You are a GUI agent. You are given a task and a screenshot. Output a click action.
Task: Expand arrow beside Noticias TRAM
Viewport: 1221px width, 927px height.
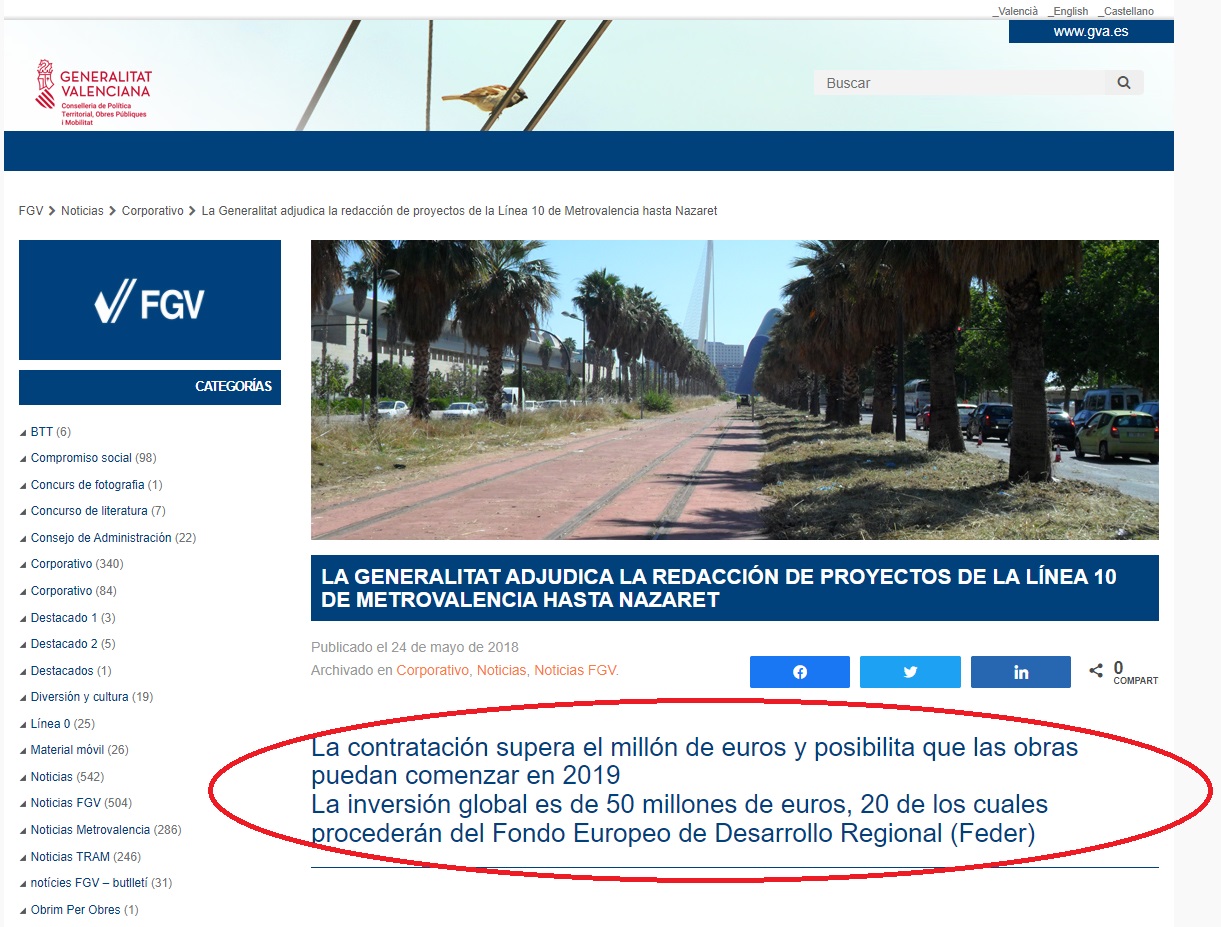point(23,858)
